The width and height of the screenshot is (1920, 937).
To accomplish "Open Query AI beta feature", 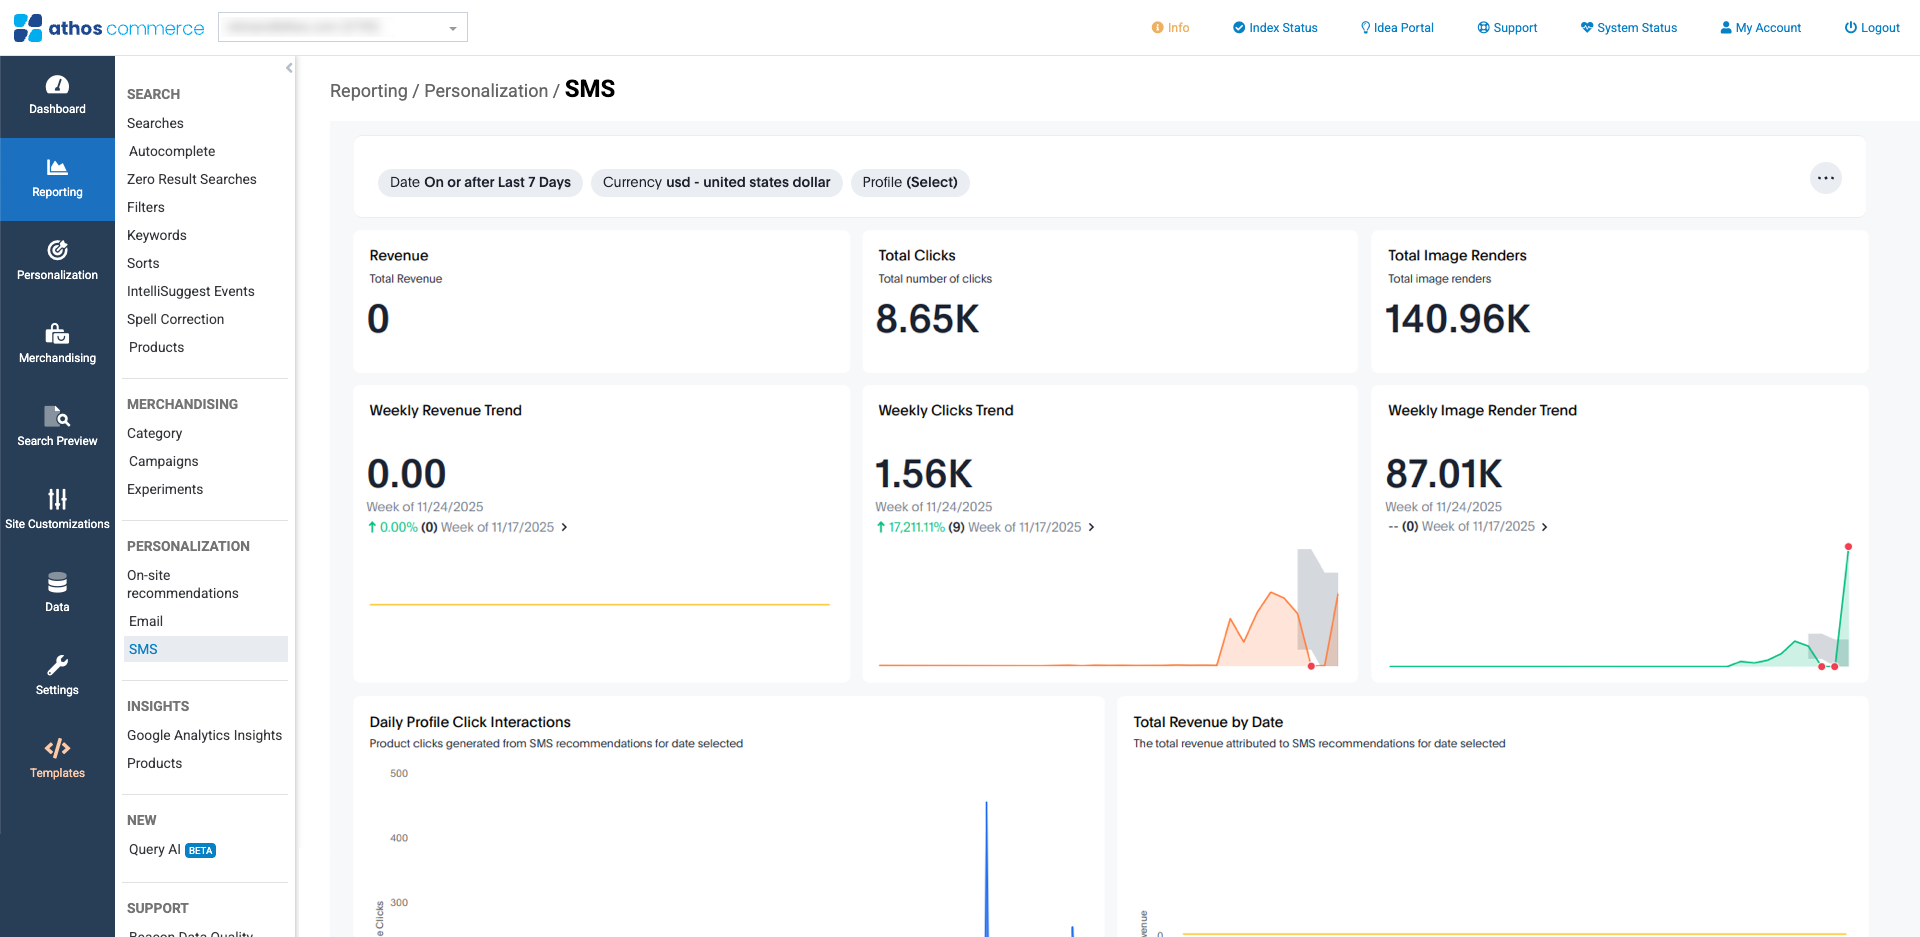I will [155, 849].
